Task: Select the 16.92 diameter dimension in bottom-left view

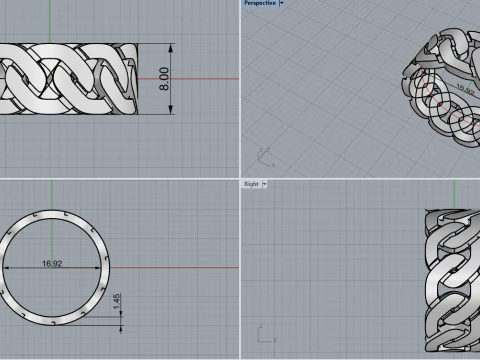Action: pos(52,264)
